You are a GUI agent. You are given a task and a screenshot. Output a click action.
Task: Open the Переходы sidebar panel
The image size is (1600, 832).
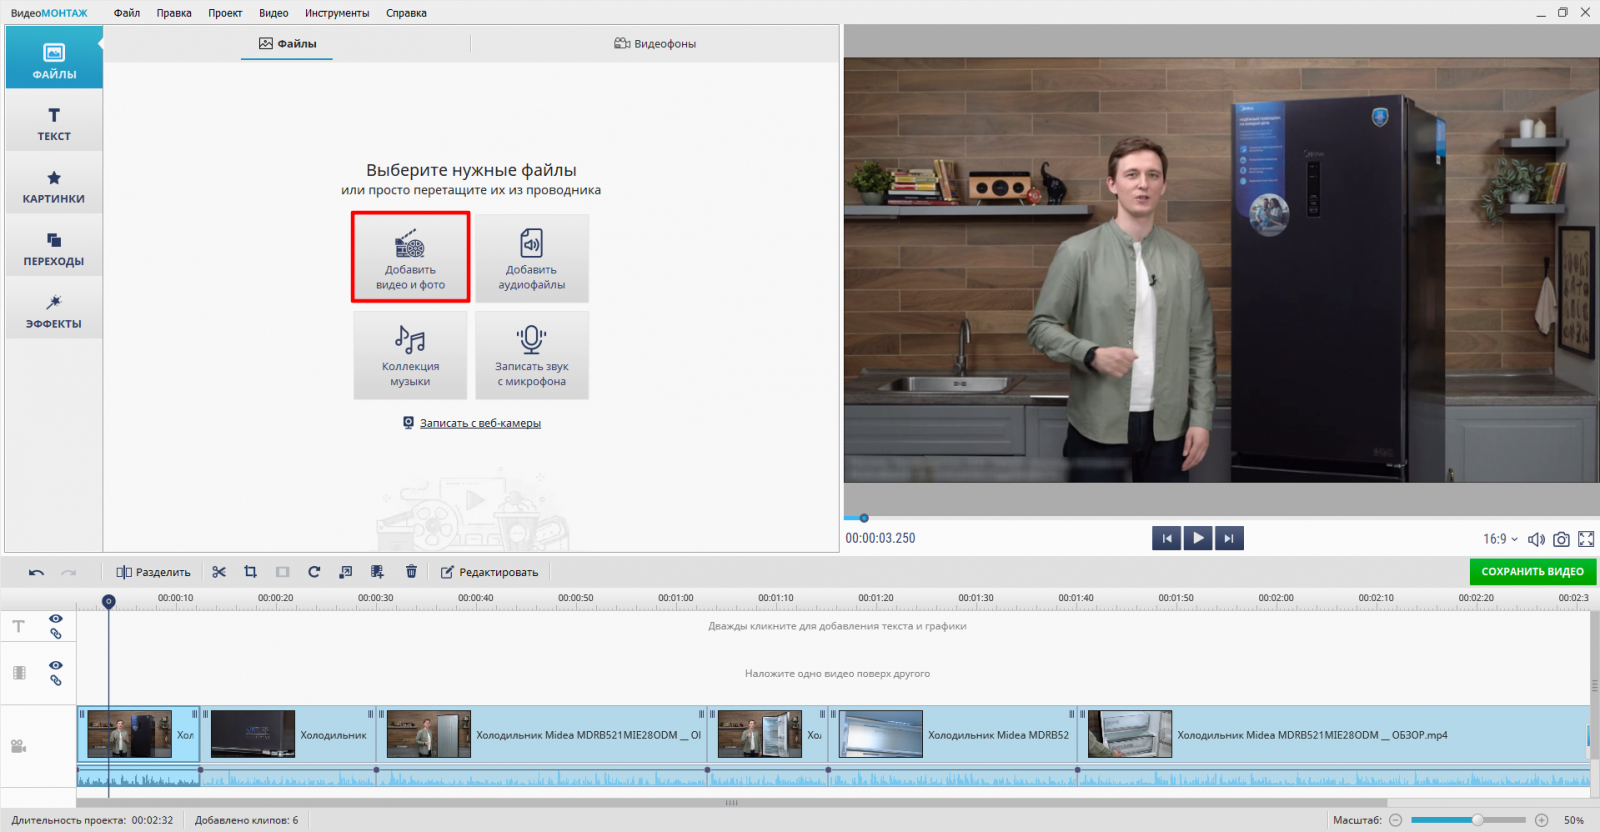click(x=54, y=249)
